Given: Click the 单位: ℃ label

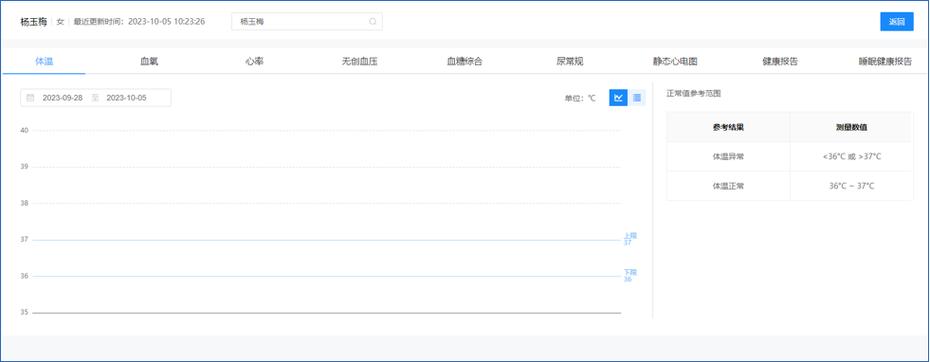Looking at the screenshot, I should click(x=580, y=99).
